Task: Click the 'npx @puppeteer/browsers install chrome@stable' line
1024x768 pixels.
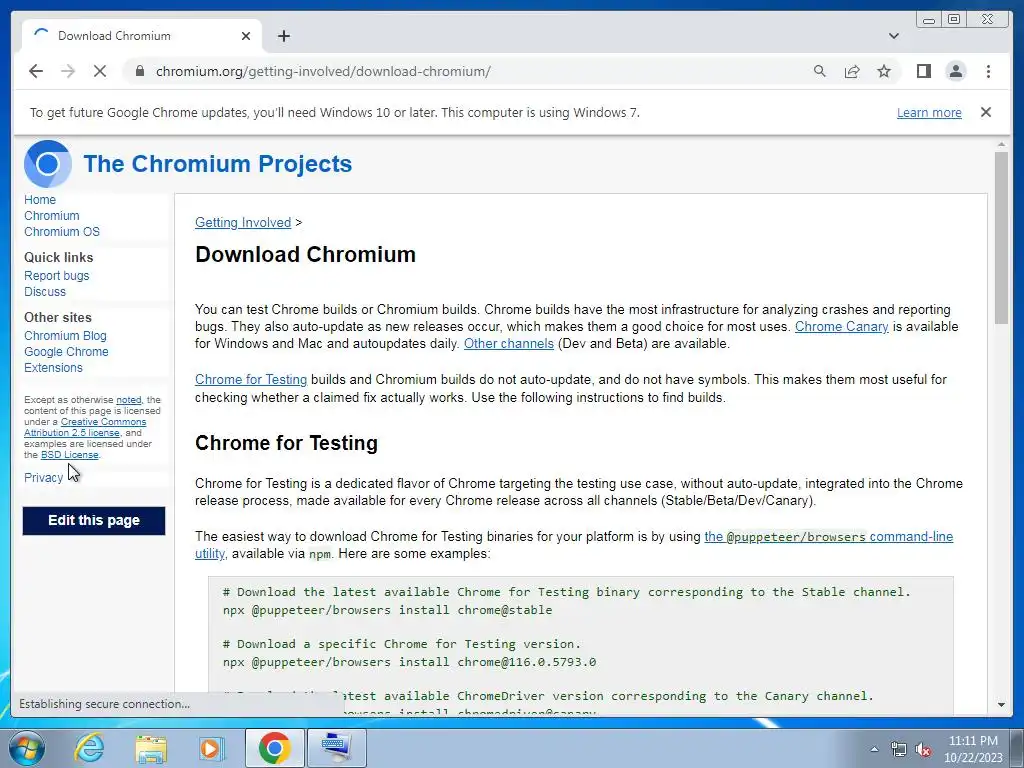Action: (x=387, y=610)
